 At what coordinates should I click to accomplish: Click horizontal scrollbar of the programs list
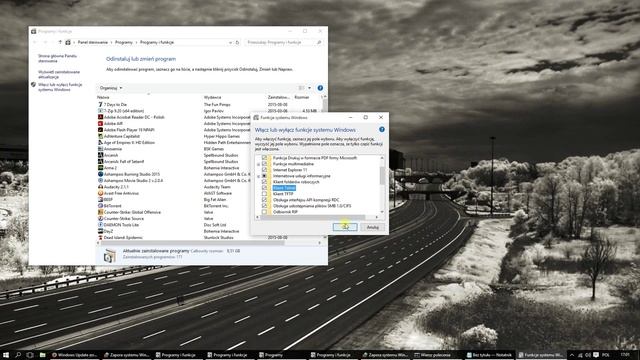tap(192, 243)
